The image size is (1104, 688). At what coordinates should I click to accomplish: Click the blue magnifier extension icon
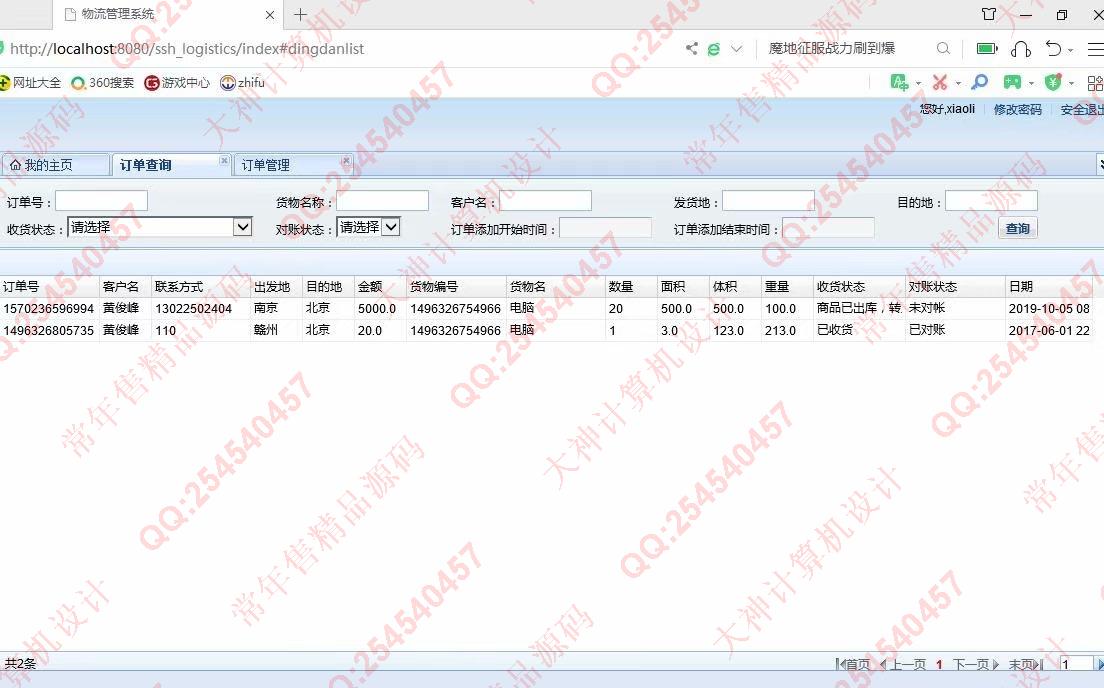click(x=979, y=82)
